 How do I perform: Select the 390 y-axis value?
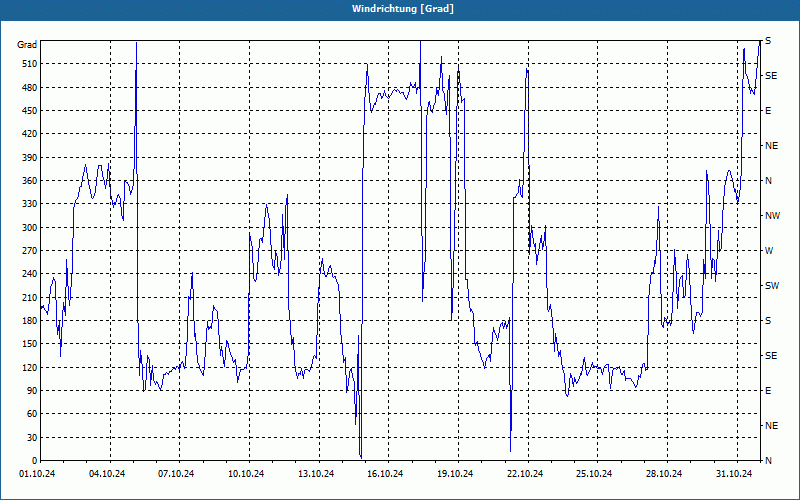click(30, 157)
